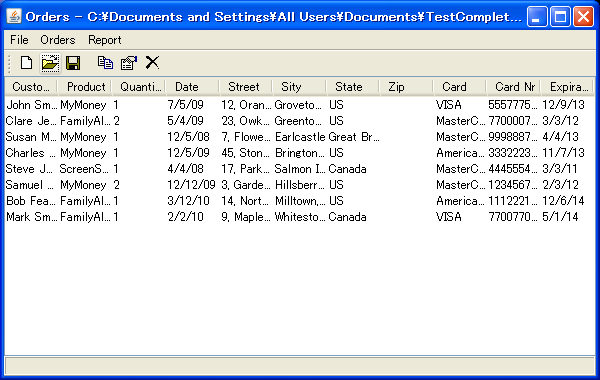
Task: Click card number cell 1234567...
Action: (x=514, y=185)
